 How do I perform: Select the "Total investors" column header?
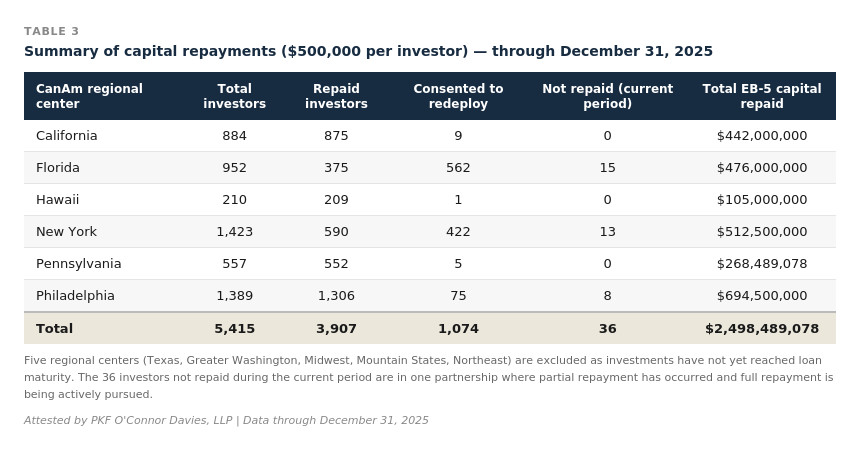(235, 96)
